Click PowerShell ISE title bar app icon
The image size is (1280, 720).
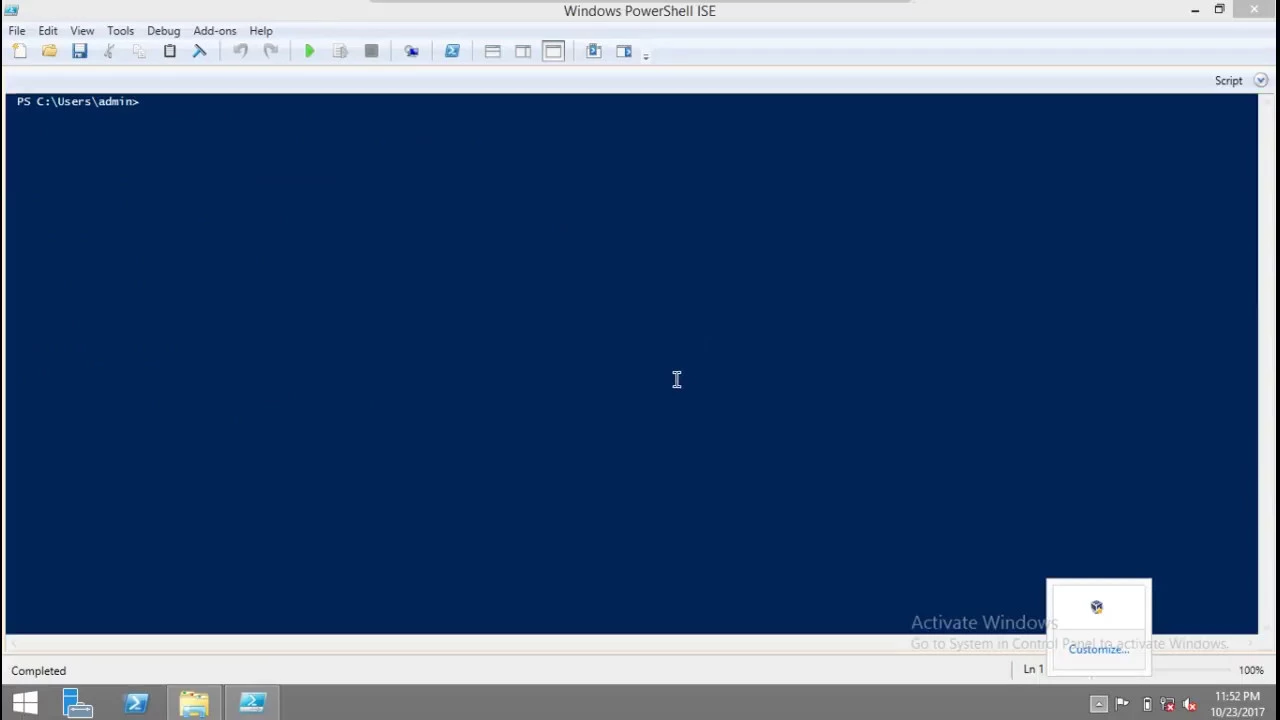point(12,10)
